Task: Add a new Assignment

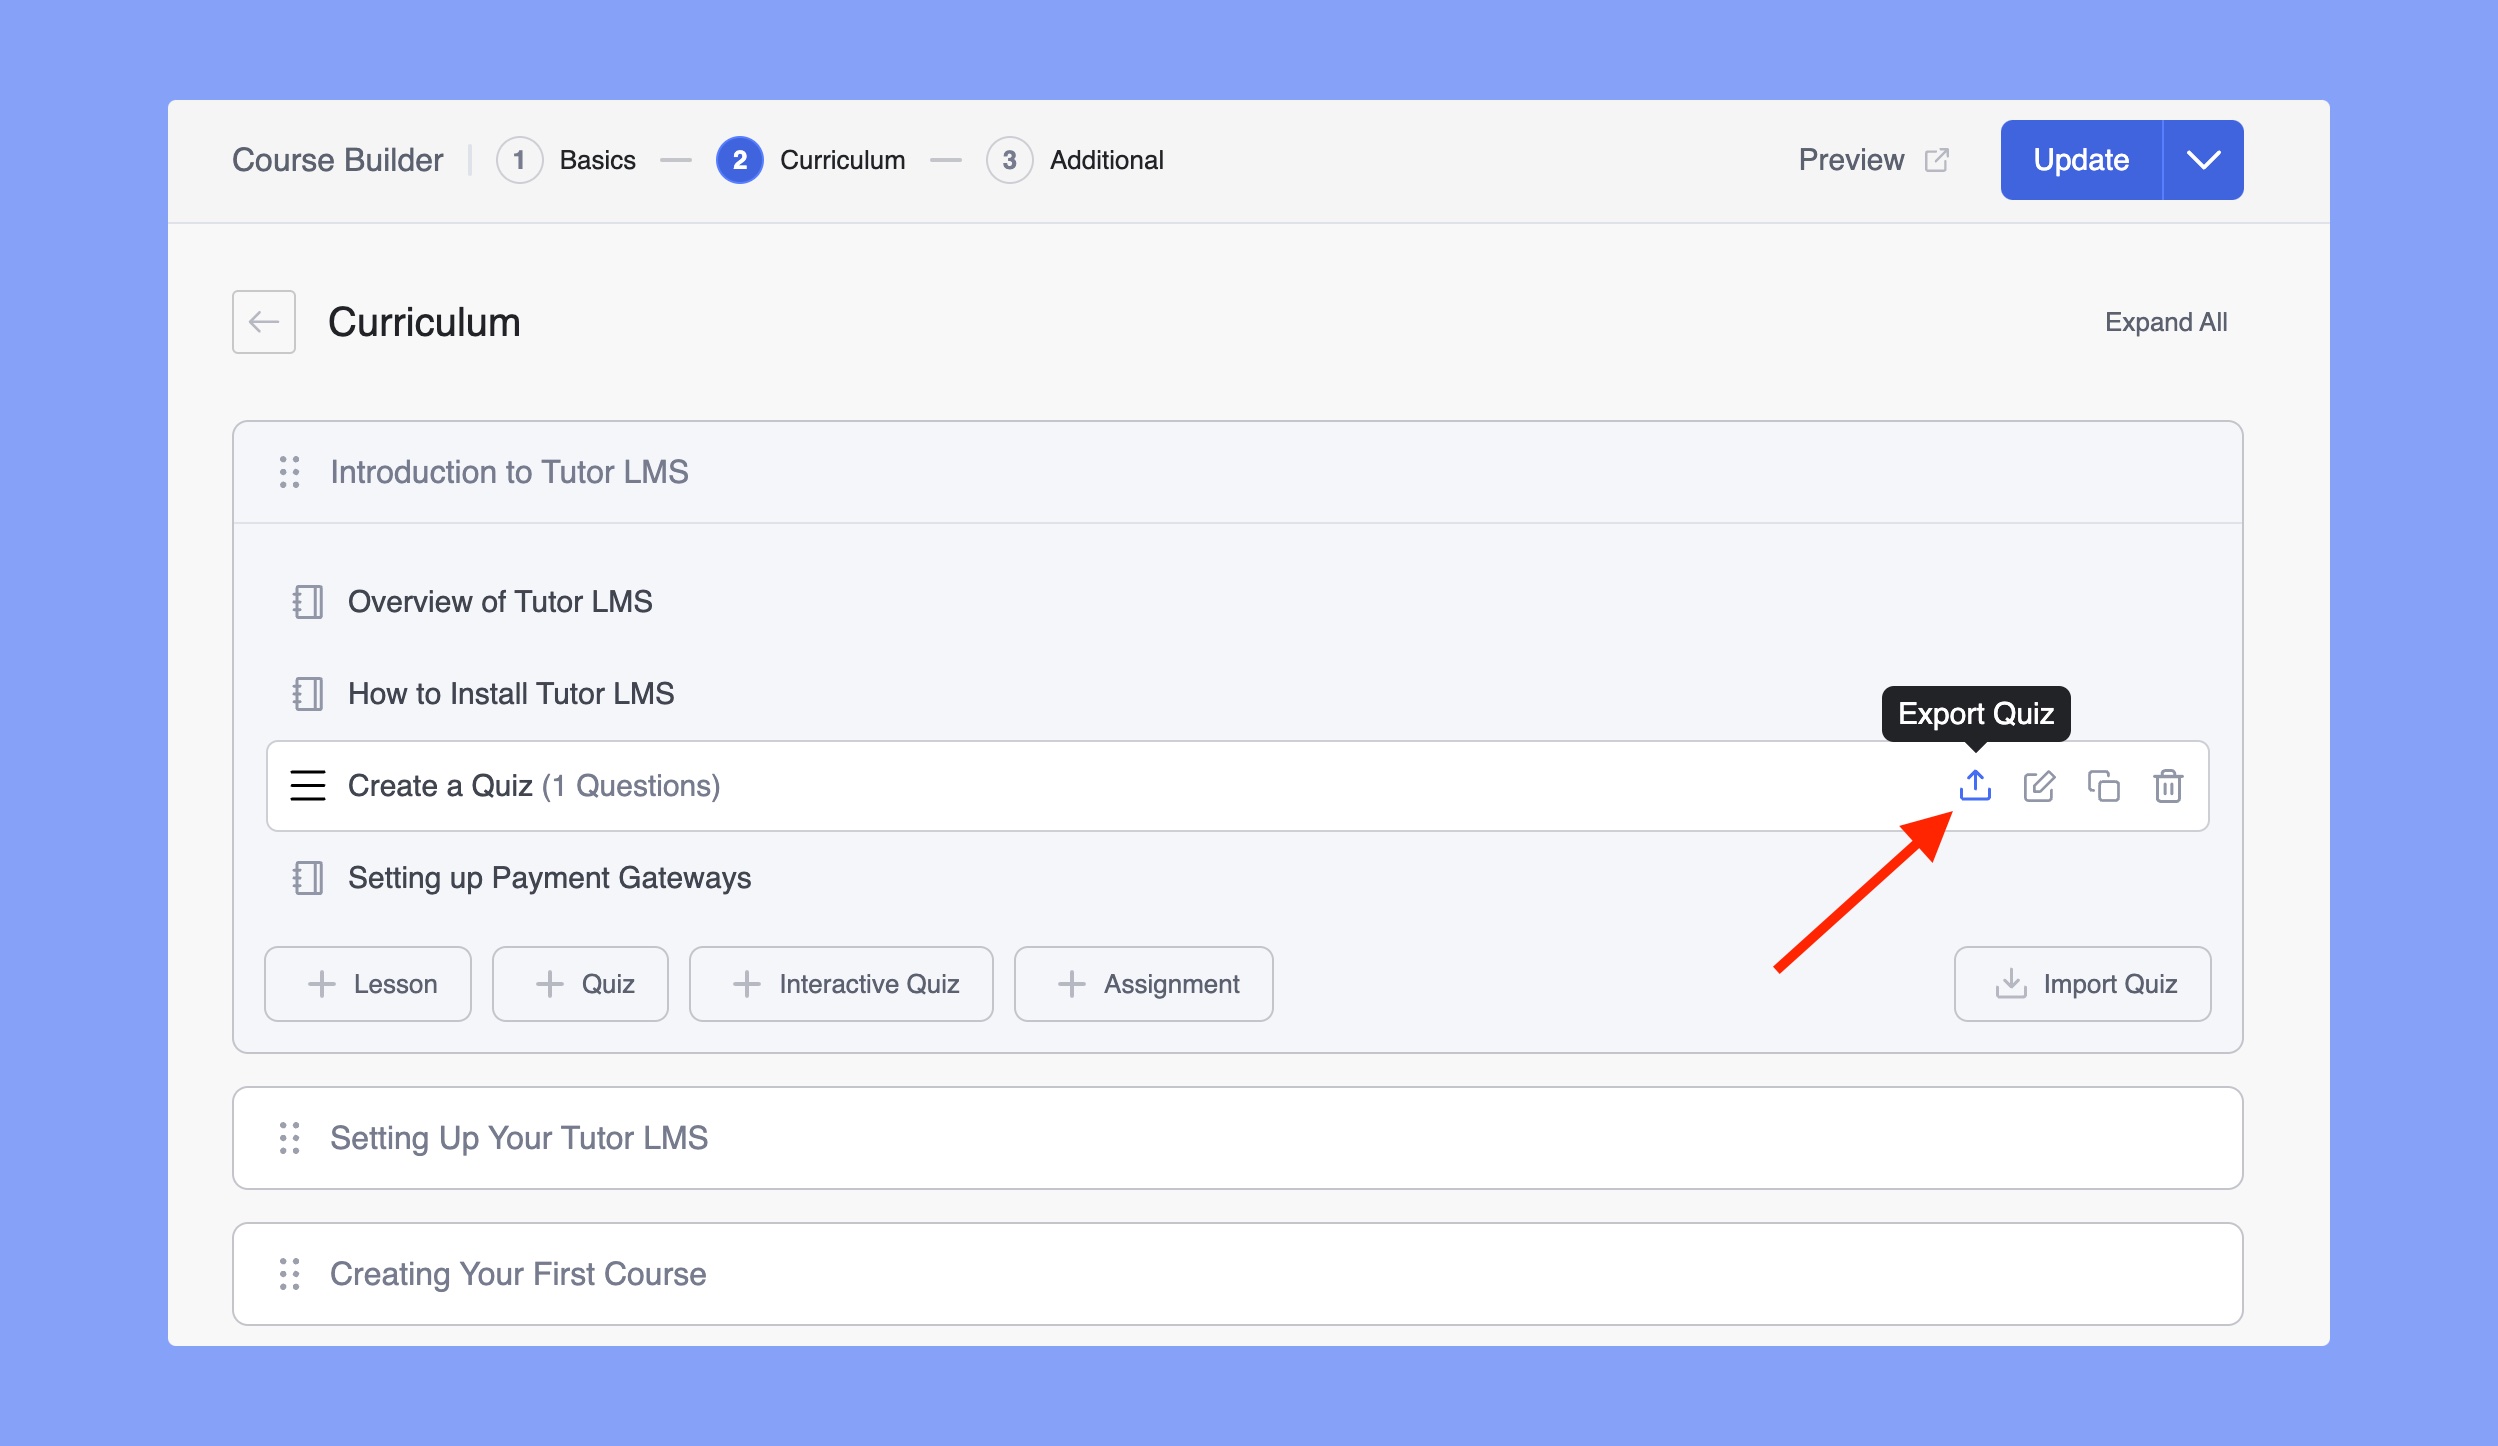Action: (1144, 984)
